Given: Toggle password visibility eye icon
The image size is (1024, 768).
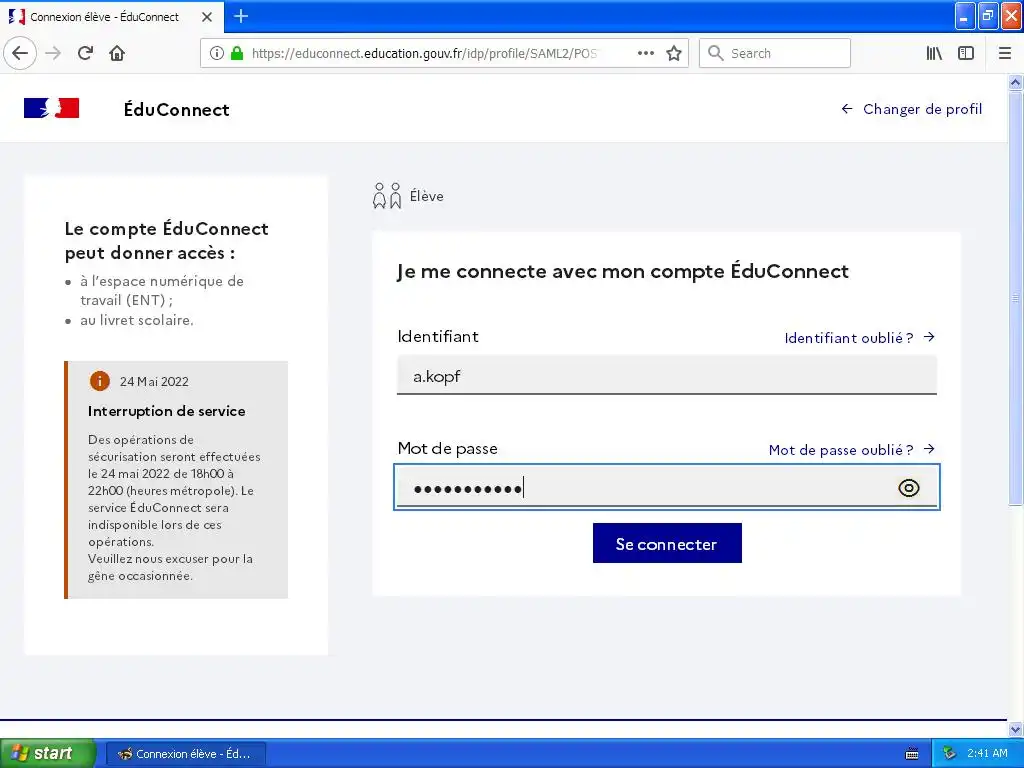Looking at the screenshot, I should coord(908,488).
